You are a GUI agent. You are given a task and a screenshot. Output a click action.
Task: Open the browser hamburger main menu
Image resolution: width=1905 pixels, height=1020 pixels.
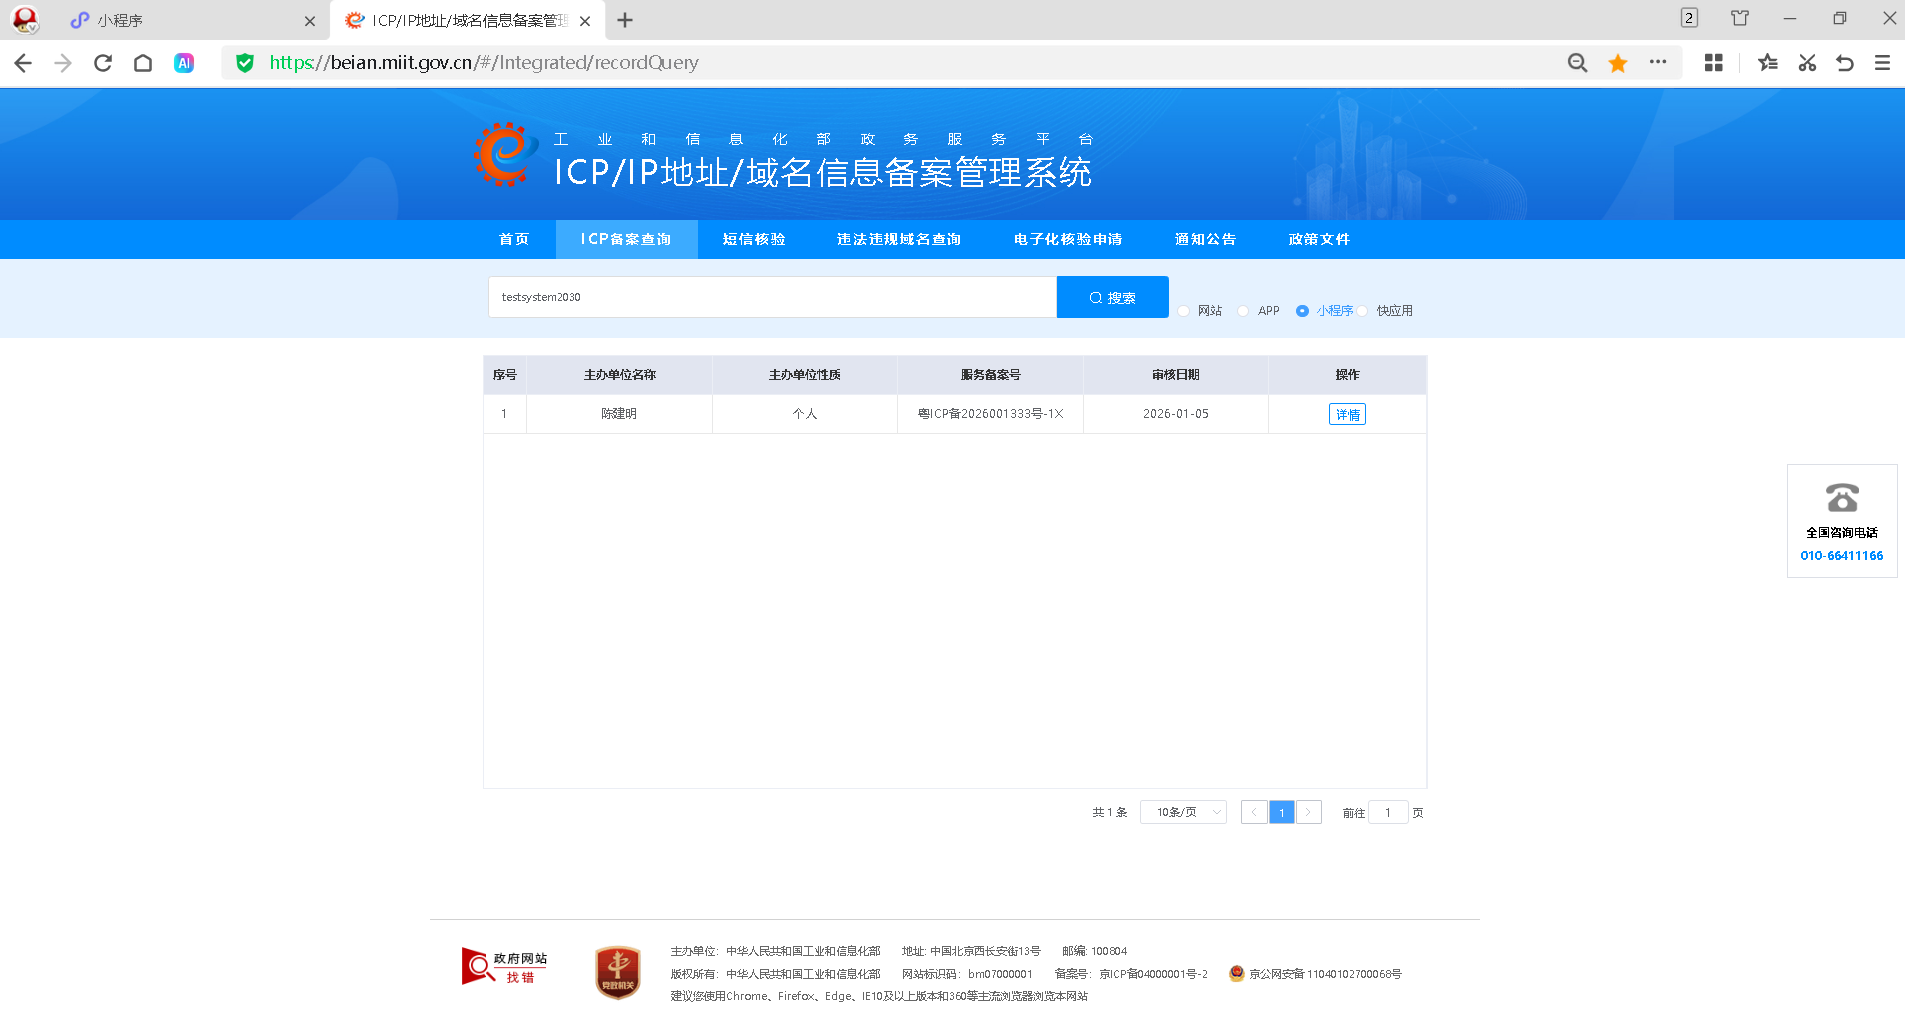[1882, 63]
